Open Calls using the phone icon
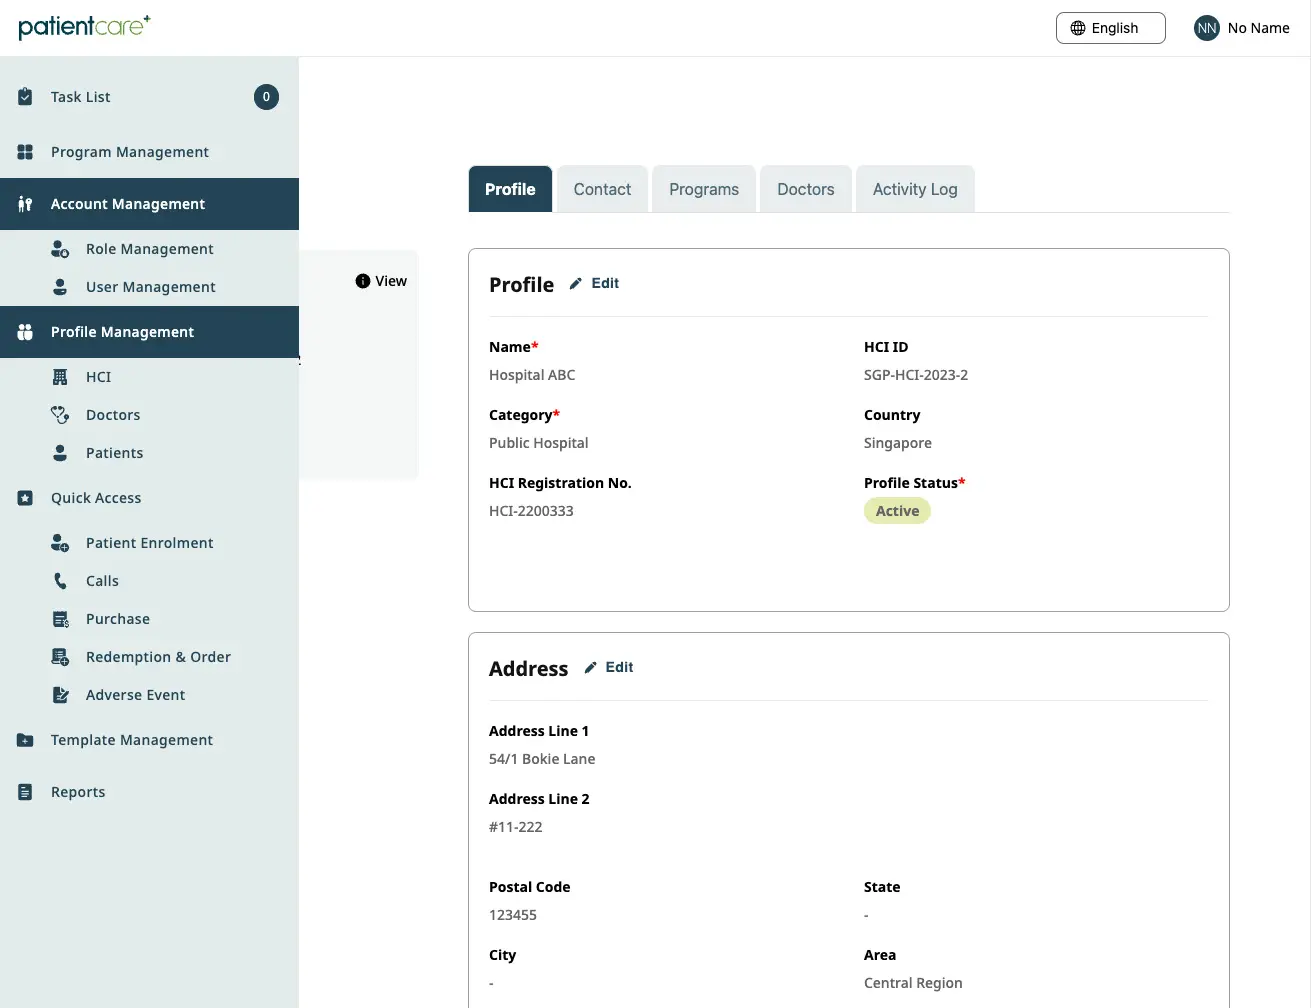The height and width of the screenshot is (1008, 1311). click(59, 580)
